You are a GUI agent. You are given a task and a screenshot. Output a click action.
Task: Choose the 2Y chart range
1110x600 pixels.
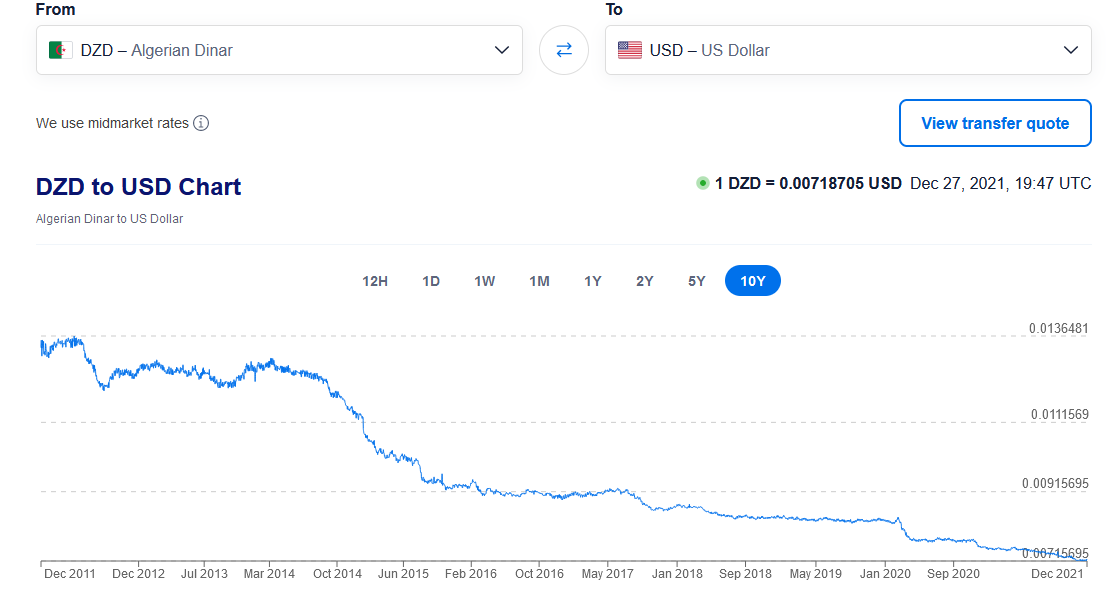click(645, 281)
